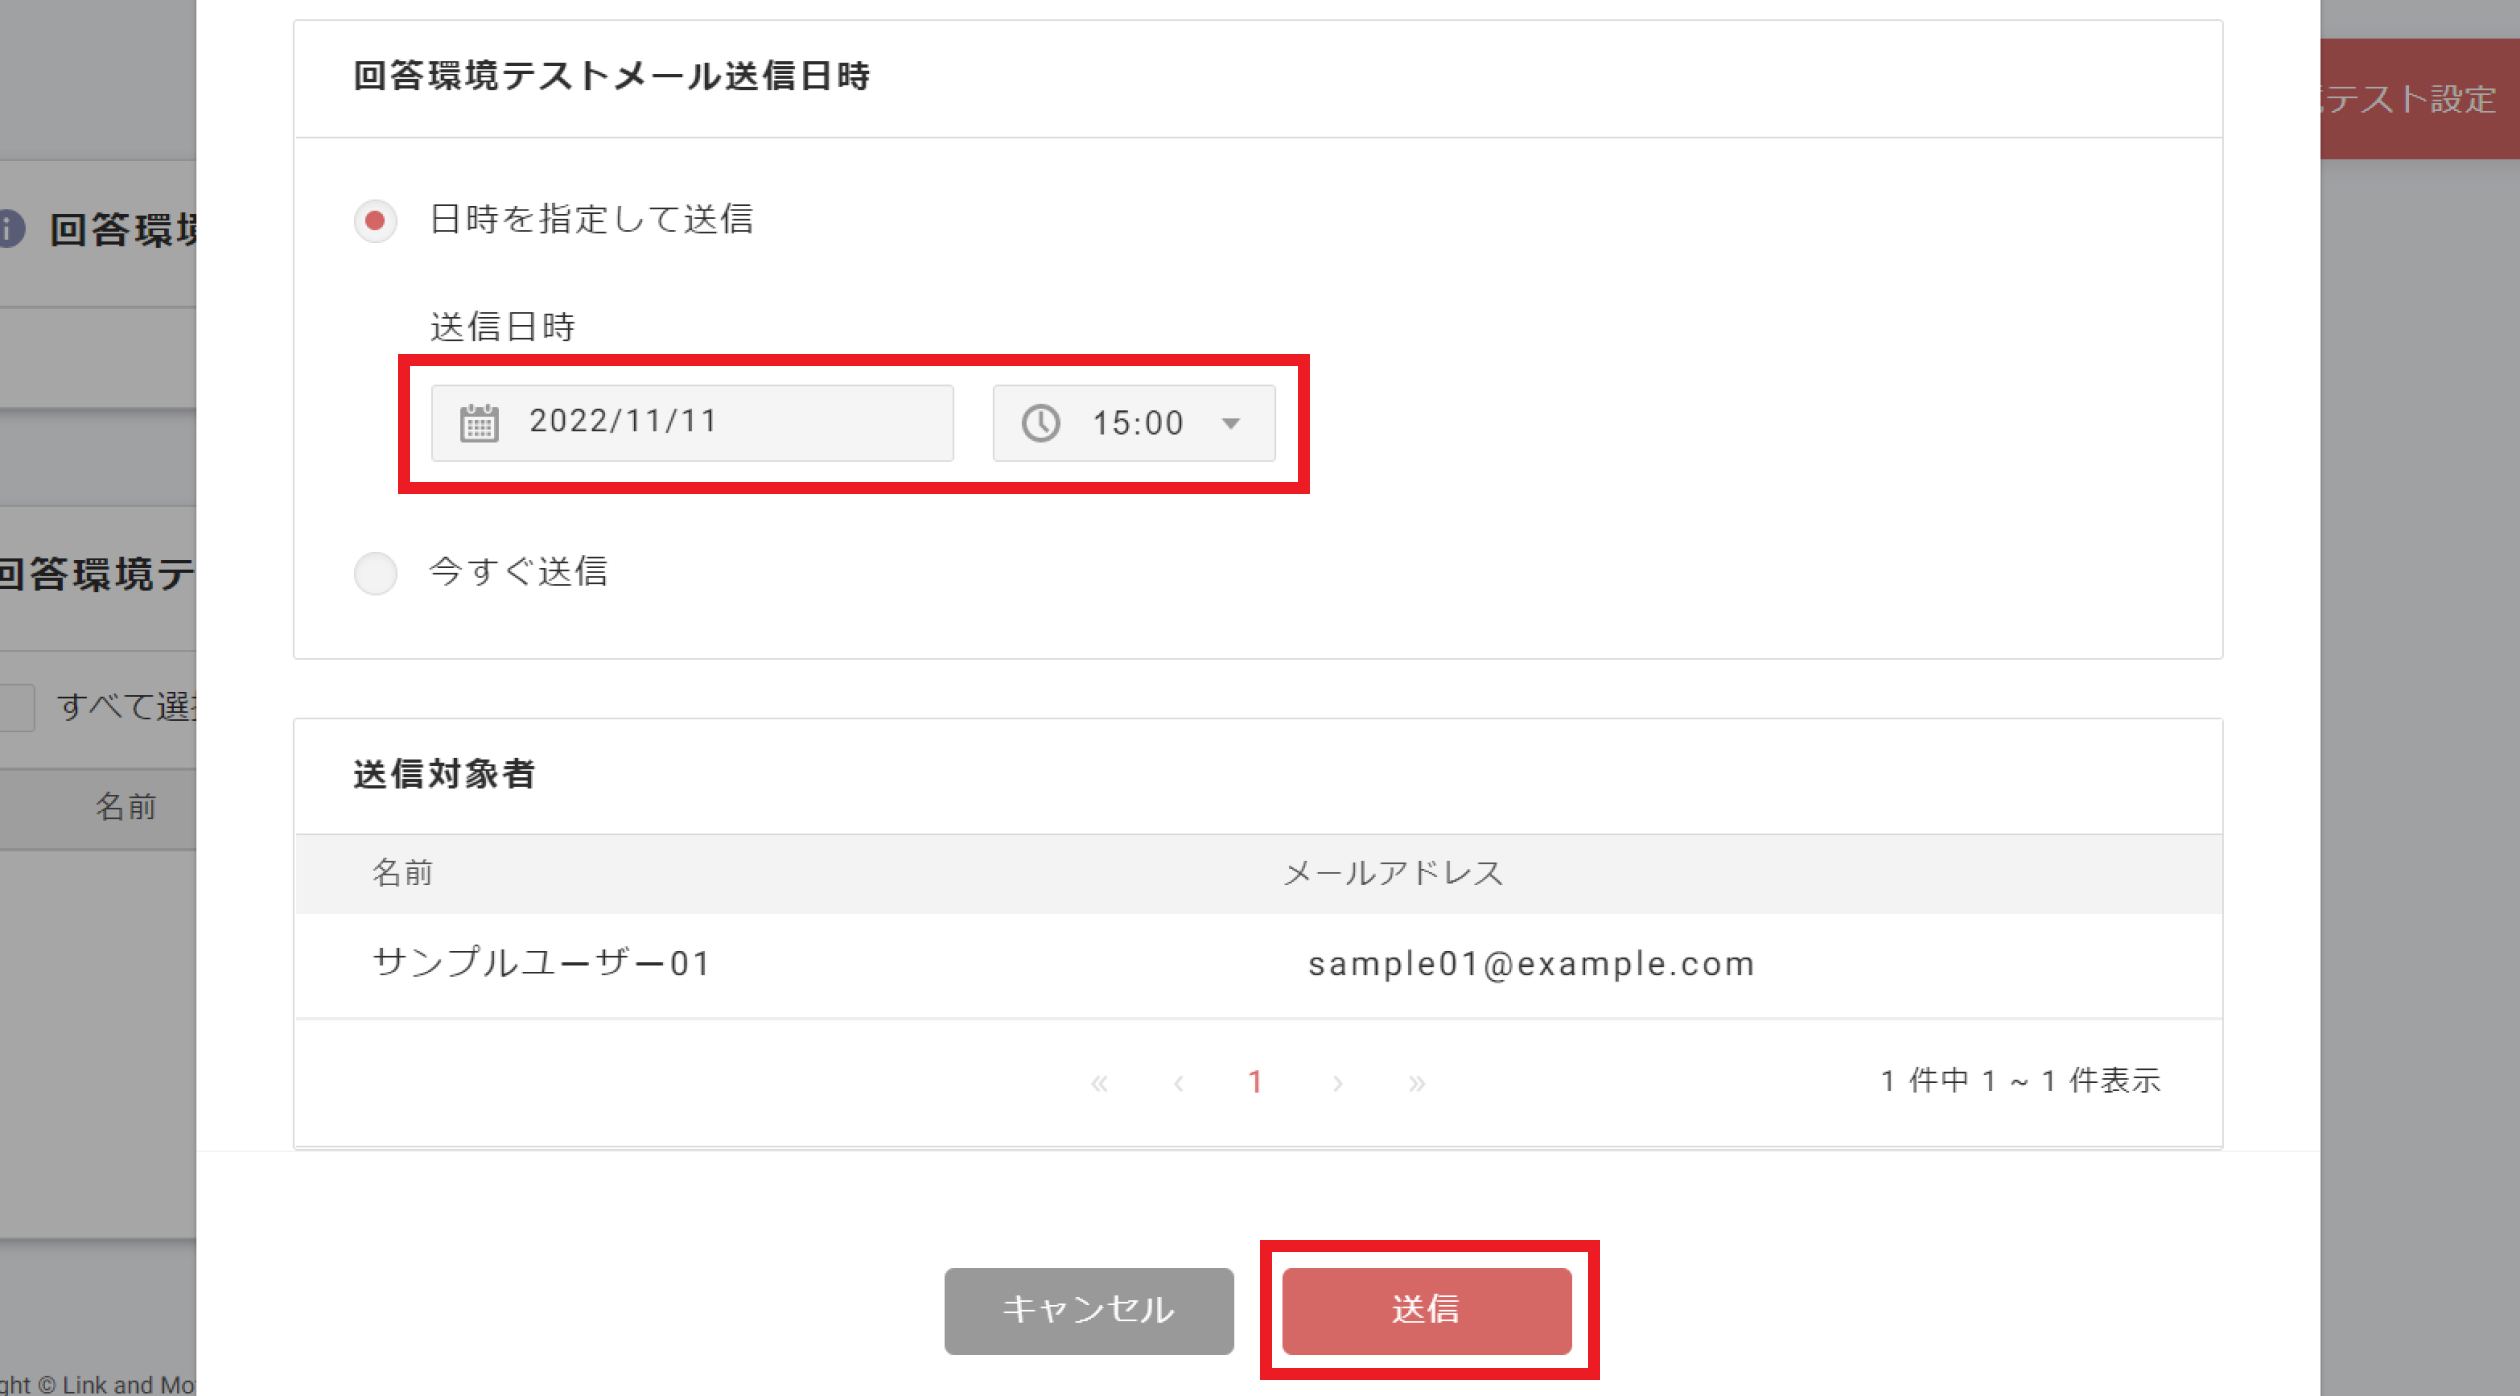This screenshot has height=1396, width=2520.
Task: Click the time dropdown arrow
Action: pos(1231,424)
